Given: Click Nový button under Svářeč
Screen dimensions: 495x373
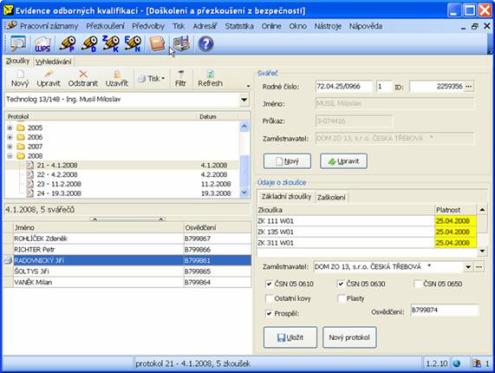Looking at the screenshot, I should pos(287,161).
